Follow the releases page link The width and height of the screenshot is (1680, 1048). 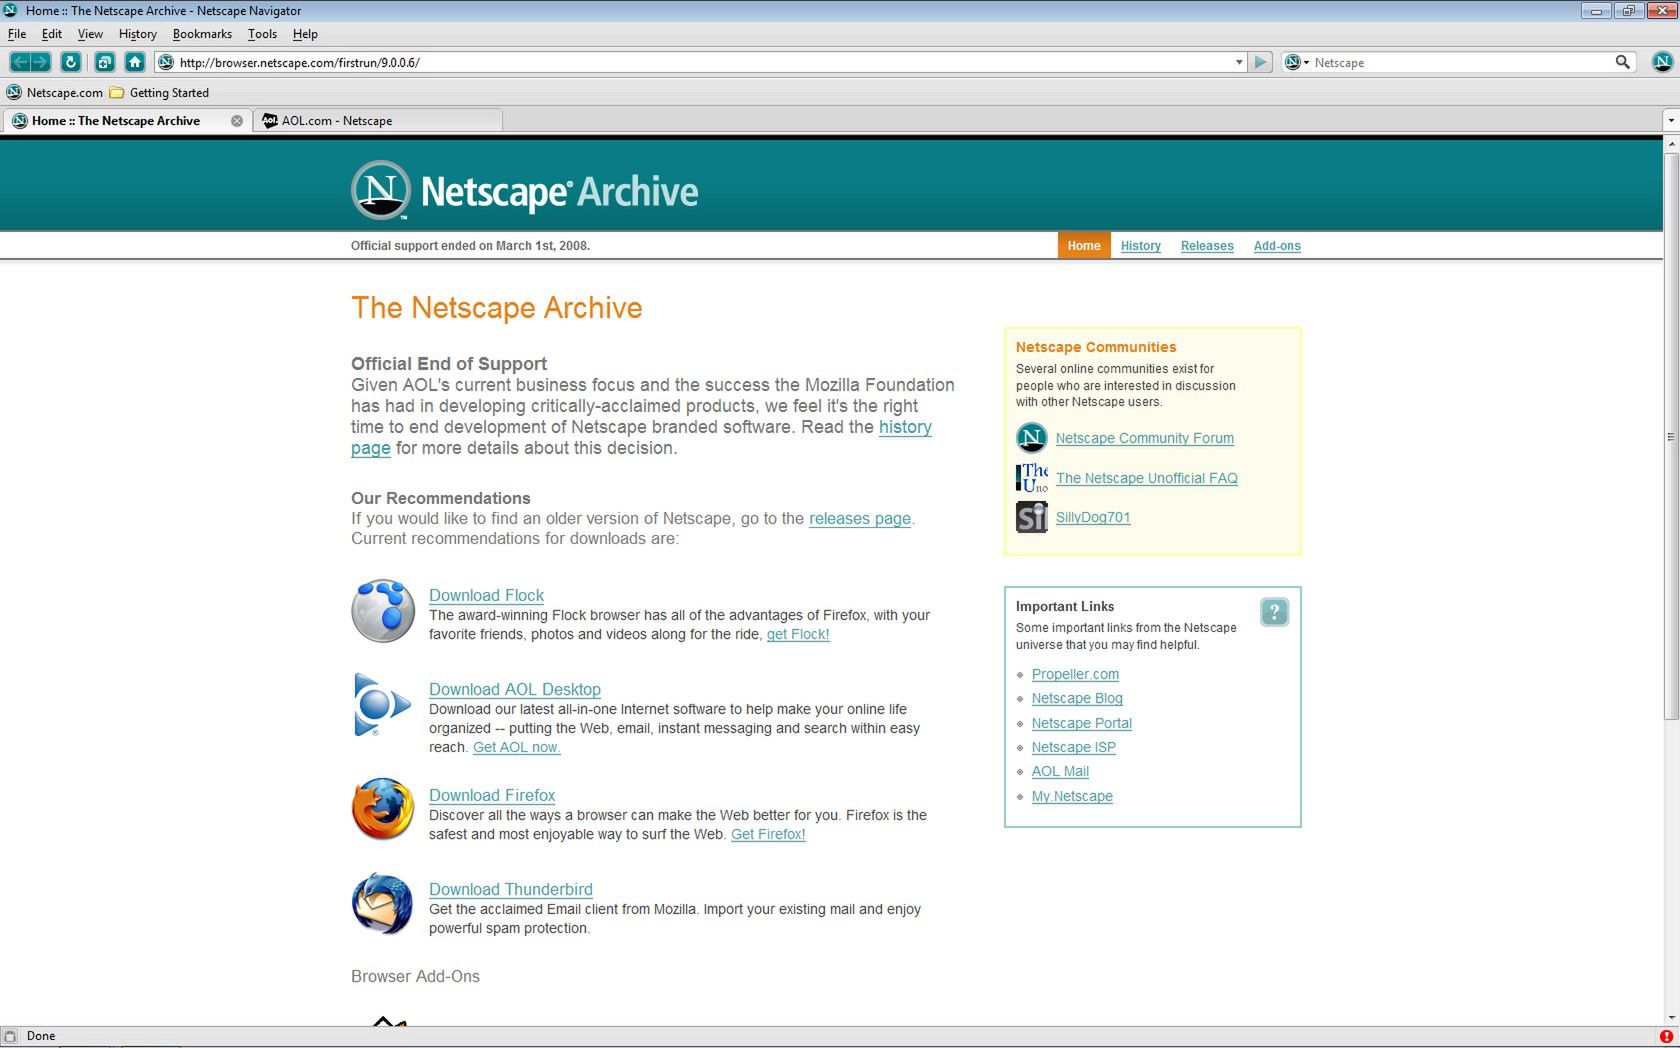[x=860, y=518]
